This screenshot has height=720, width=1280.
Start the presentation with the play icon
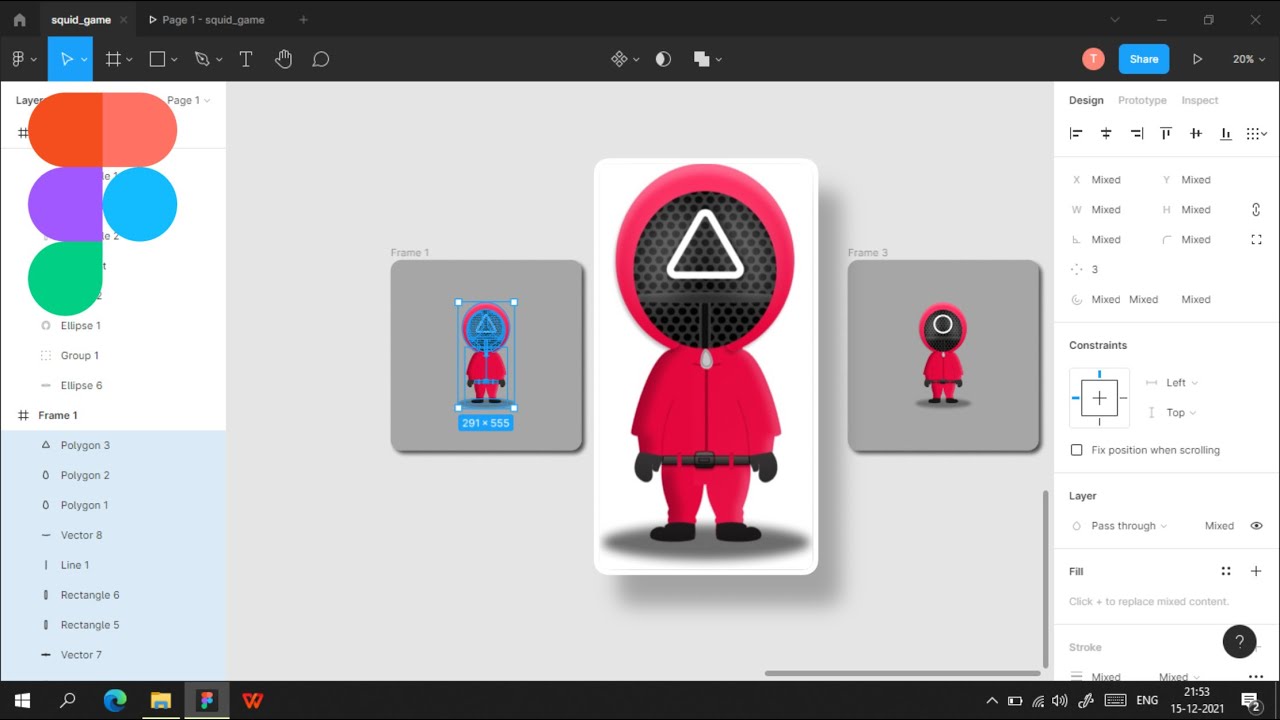(x=1197, y=59)
